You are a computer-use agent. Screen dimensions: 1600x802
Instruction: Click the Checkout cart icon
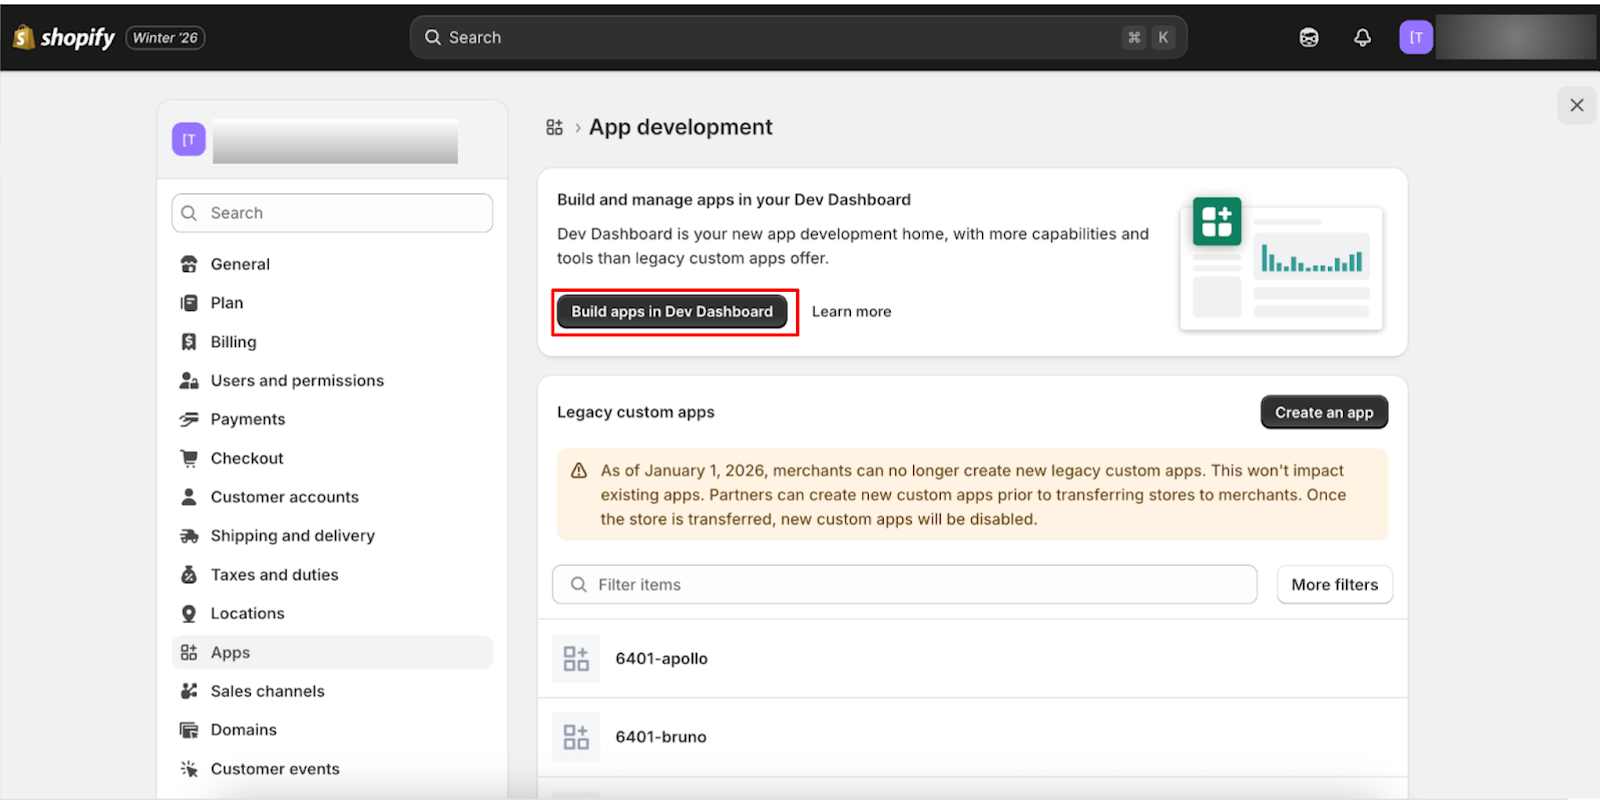[189, 458]
